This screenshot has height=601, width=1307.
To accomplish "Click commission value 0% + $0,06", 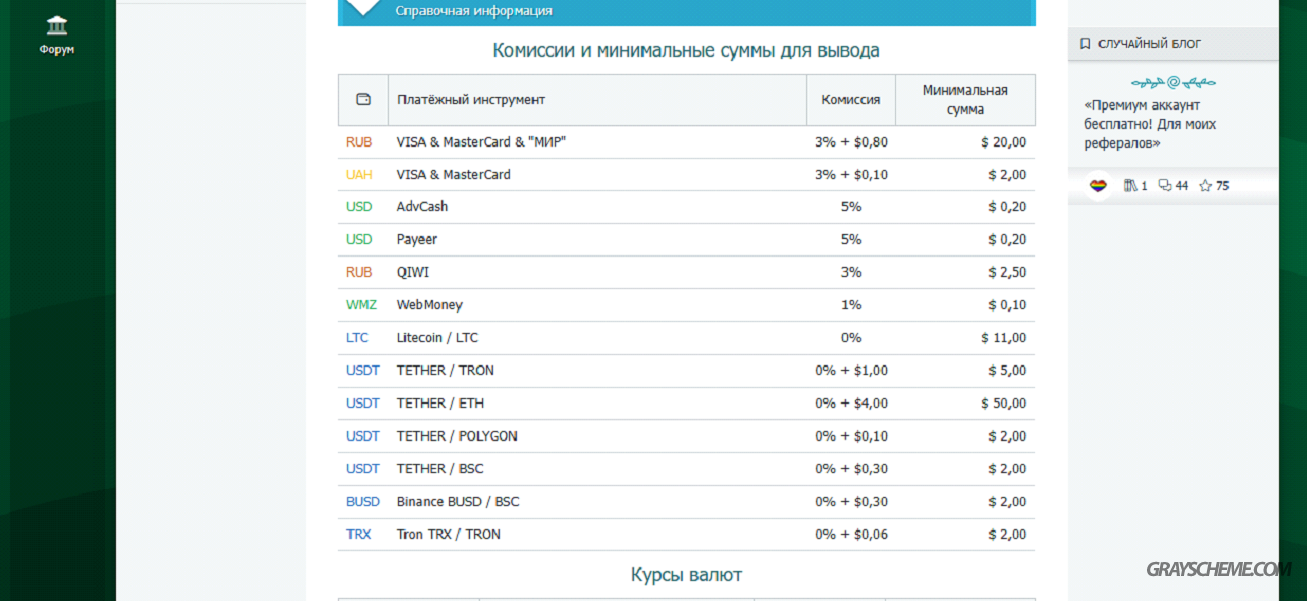I will click(851, 534).
